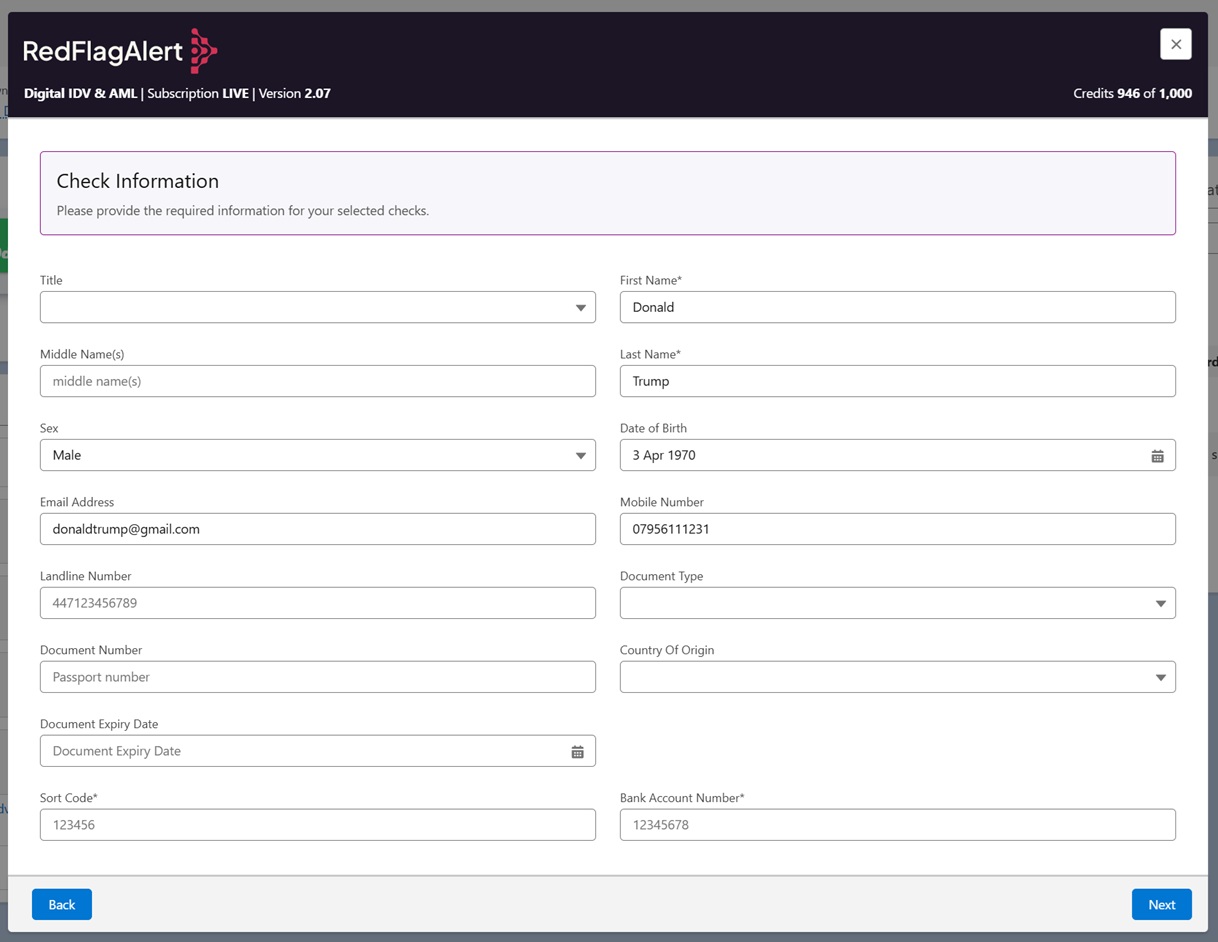The width and height of the screenshot is (1218, 942).
Task: Expand the Document Type dropdown
Action: (x=898, y=603)
